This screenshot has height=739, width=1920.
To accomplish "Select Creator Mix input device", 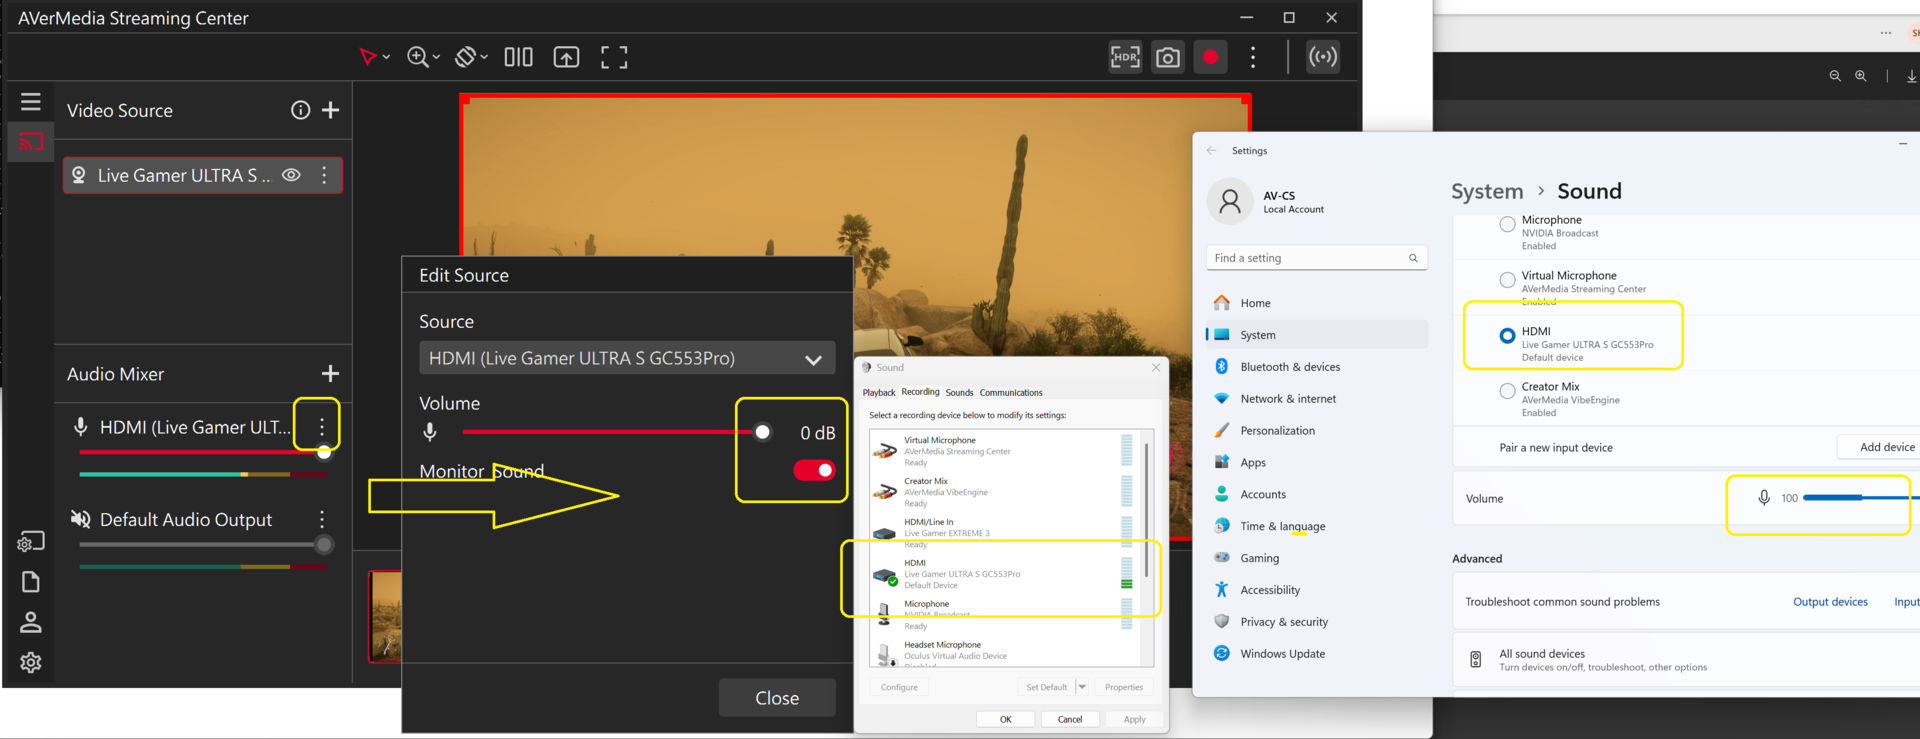I will pyautogui.click(x=1507, y=391).
